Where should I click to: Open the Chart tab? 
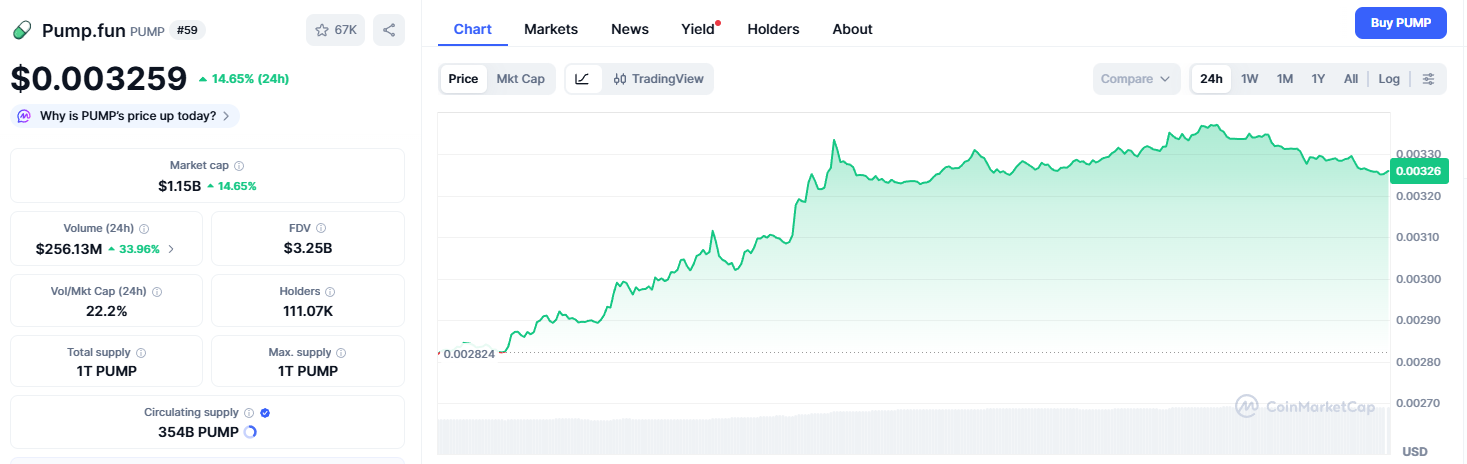(473, 29)
